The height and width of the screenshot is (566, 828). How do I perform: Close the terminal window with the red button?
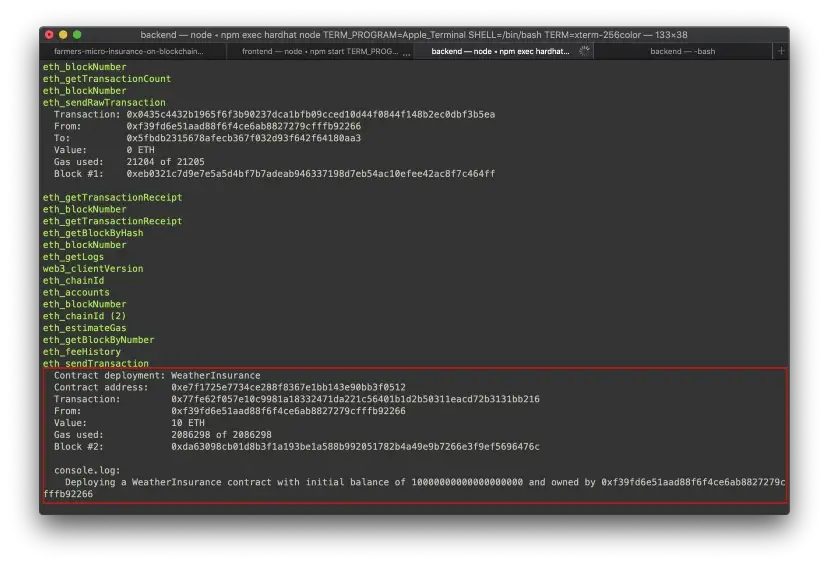click(49, 34)
